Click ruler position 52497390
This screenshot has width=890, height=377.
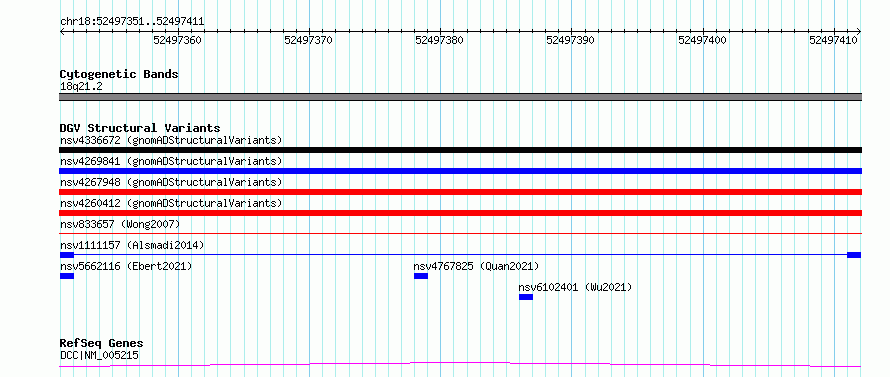tap(571, 40)
